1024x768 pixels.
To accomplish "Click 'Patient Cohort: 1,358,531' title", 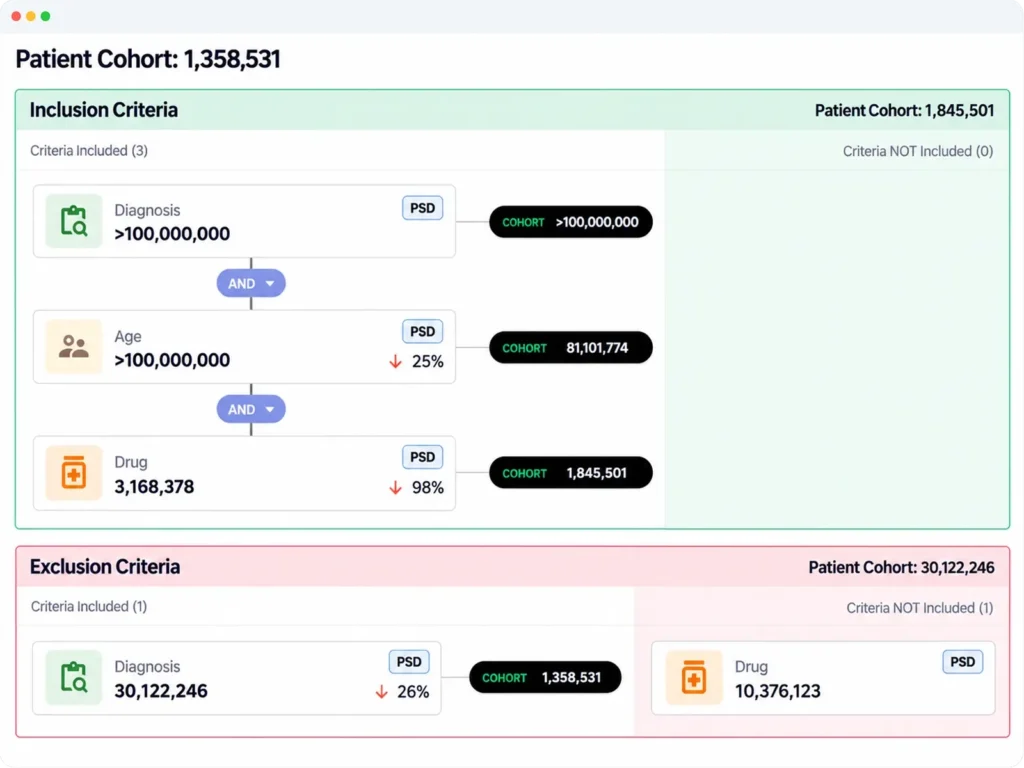I will pos(148,59).
